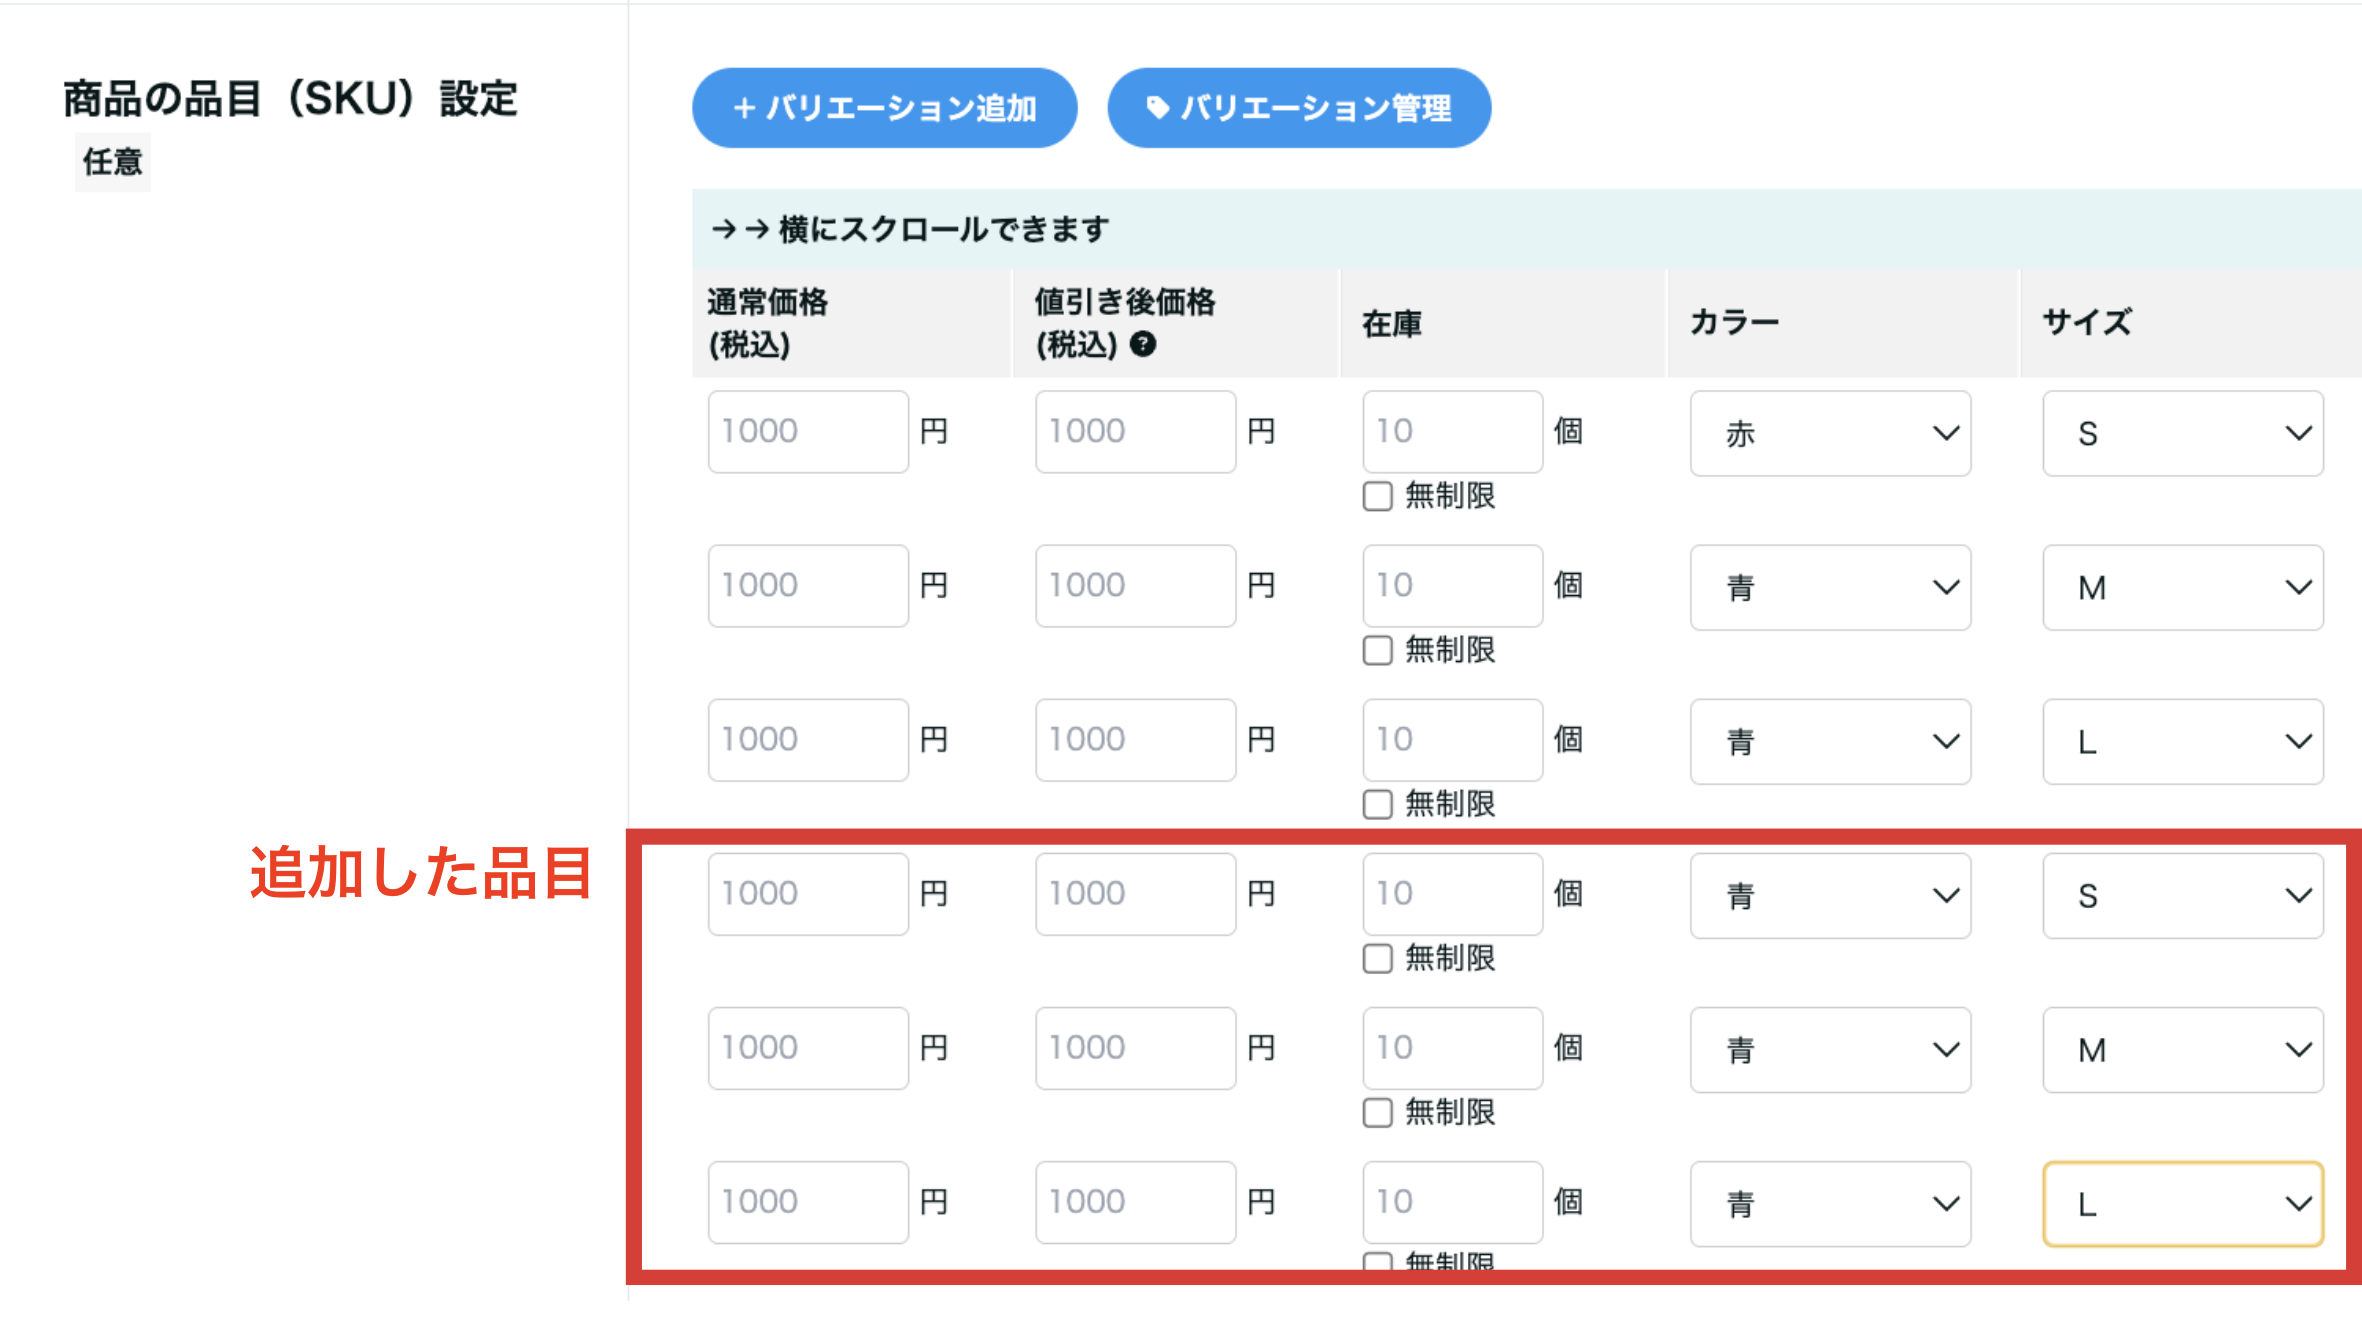Click 通常価格 input in the 赤 row
This screenshot has width=2362, height=1332.
click(x=808, y=431)
